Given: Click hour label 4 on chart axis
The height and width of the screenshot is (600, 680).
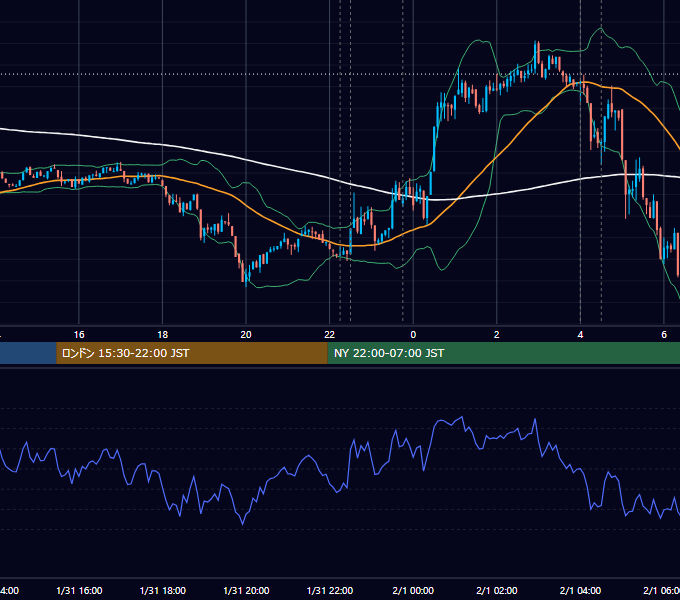Looking at the screenshot, I should tap(580, 335).
